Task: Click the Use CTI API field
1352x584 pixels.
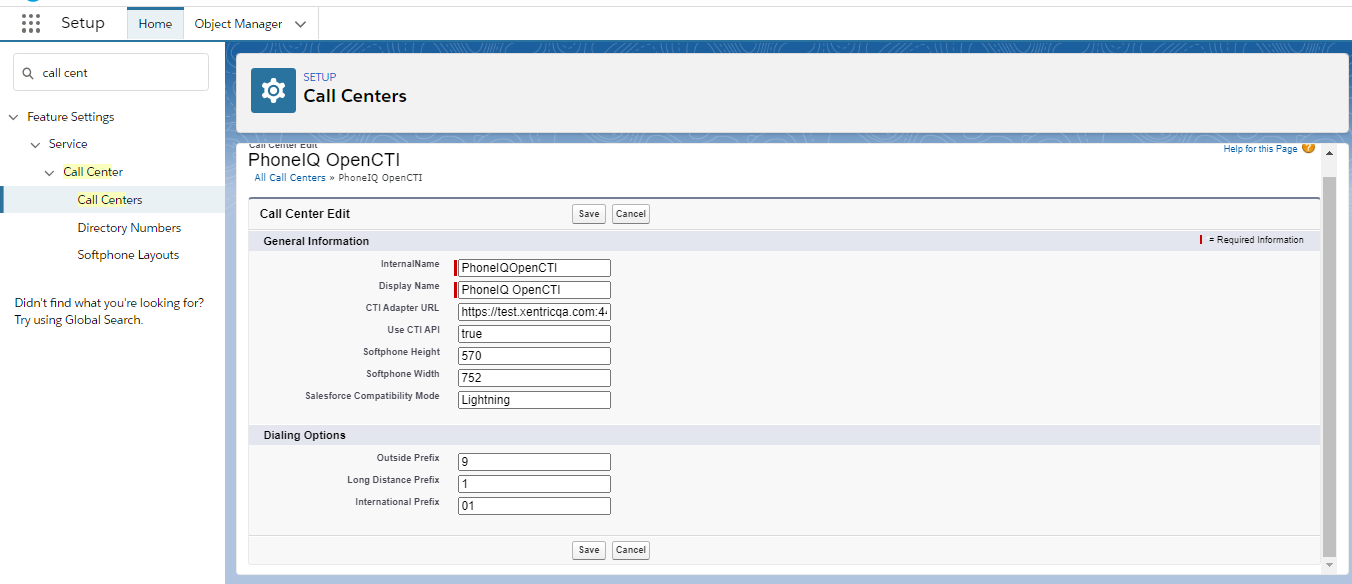Action: [x=534, y=334]
